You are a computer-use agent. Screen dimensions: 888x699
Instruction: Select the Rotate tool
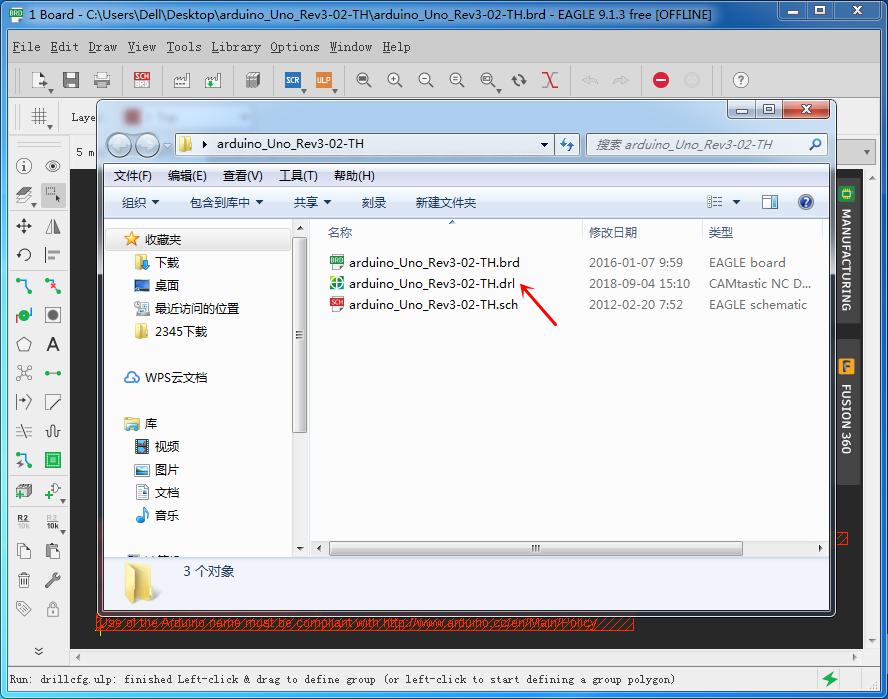click(x=24, y=255)
